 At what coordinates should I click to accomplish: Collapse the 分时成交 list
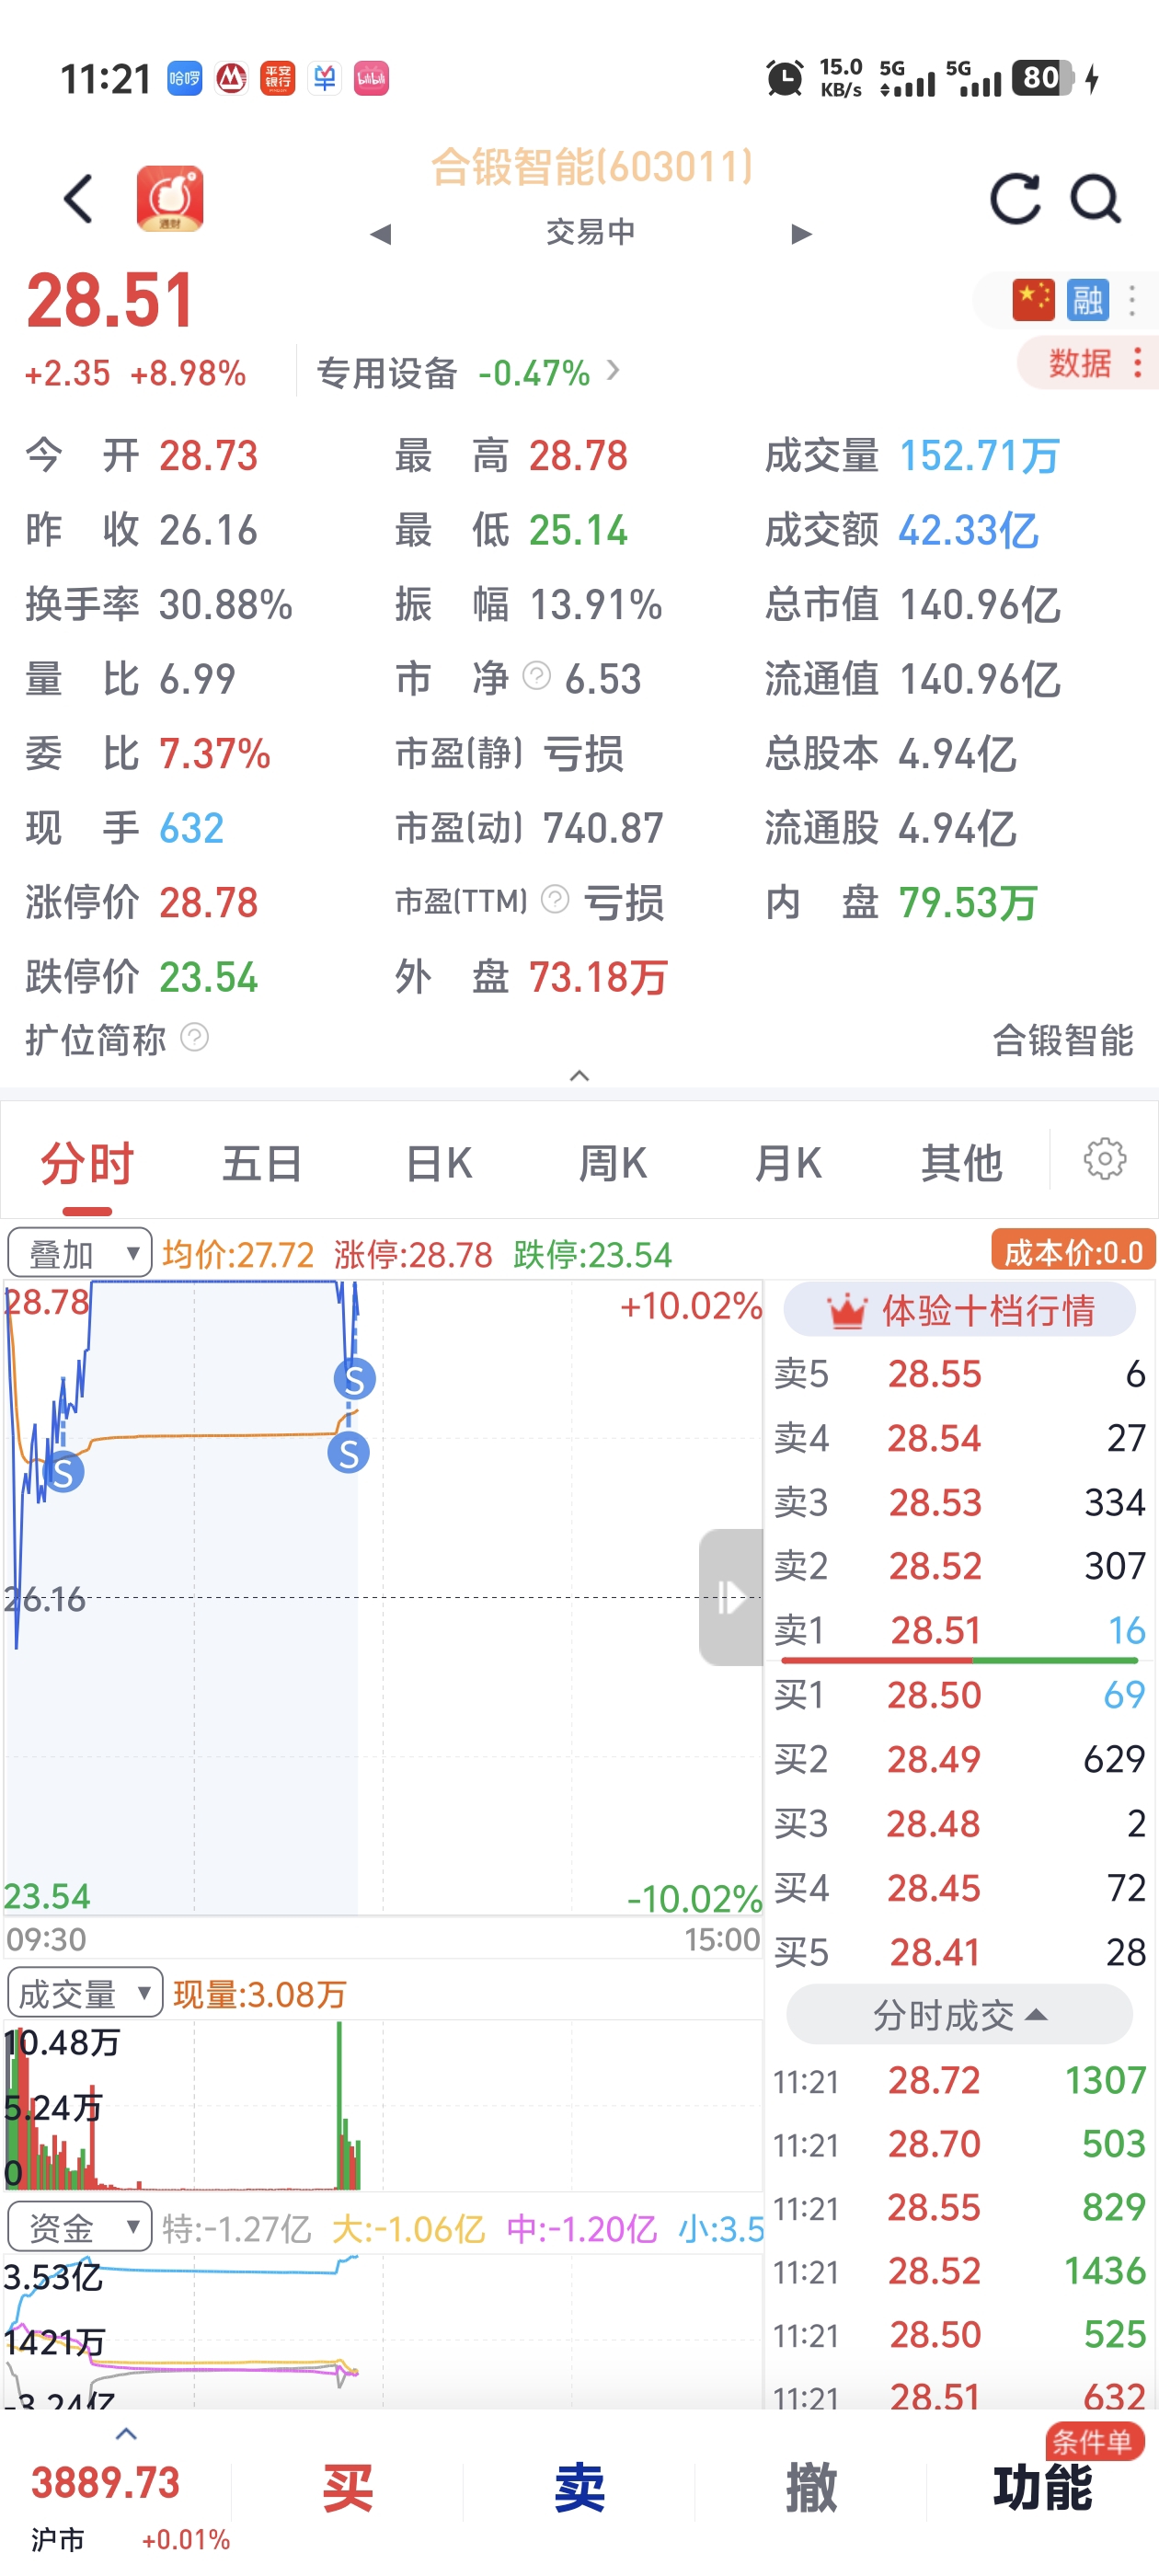click(x=960, y=2014)
